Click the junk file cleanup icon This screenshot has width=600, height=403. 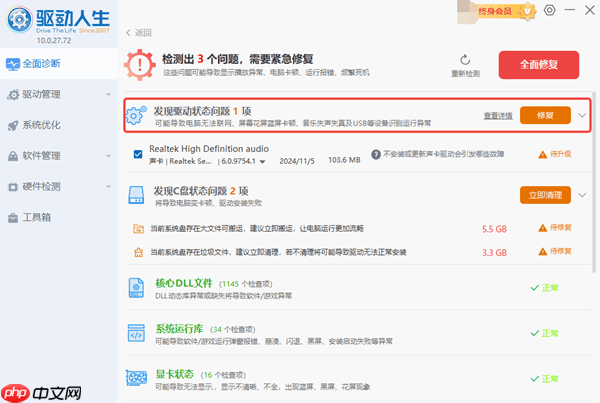coord(138,252)
